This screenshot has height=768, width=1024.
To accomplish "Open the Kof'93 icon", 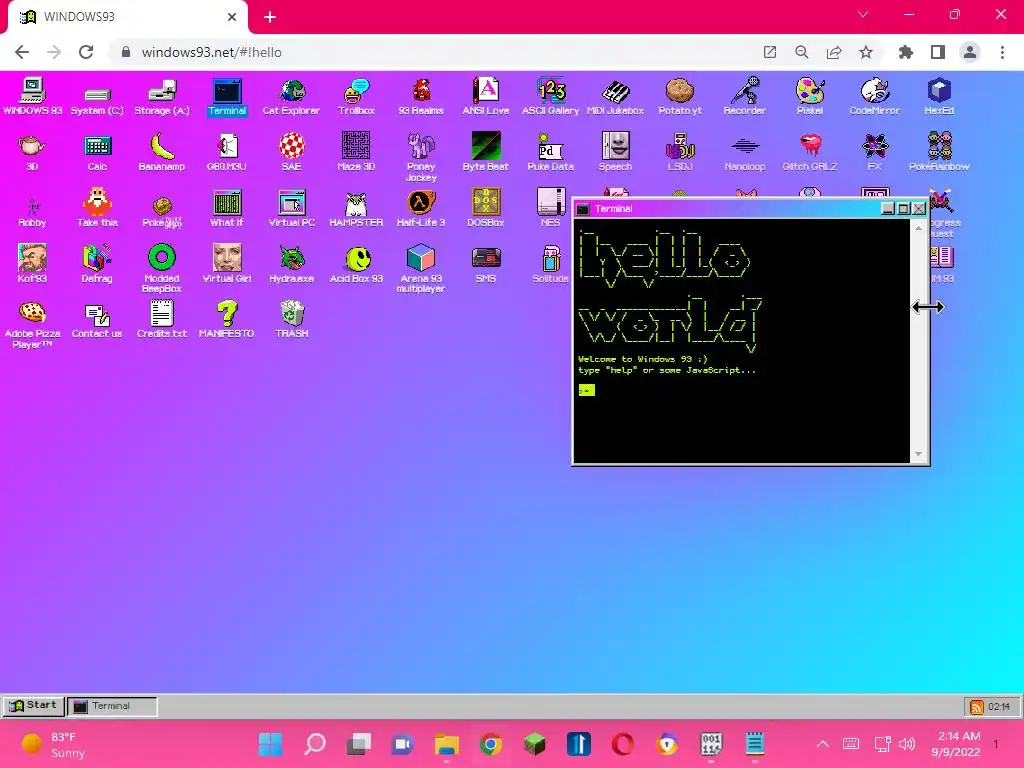I will [x=32, y=264].
